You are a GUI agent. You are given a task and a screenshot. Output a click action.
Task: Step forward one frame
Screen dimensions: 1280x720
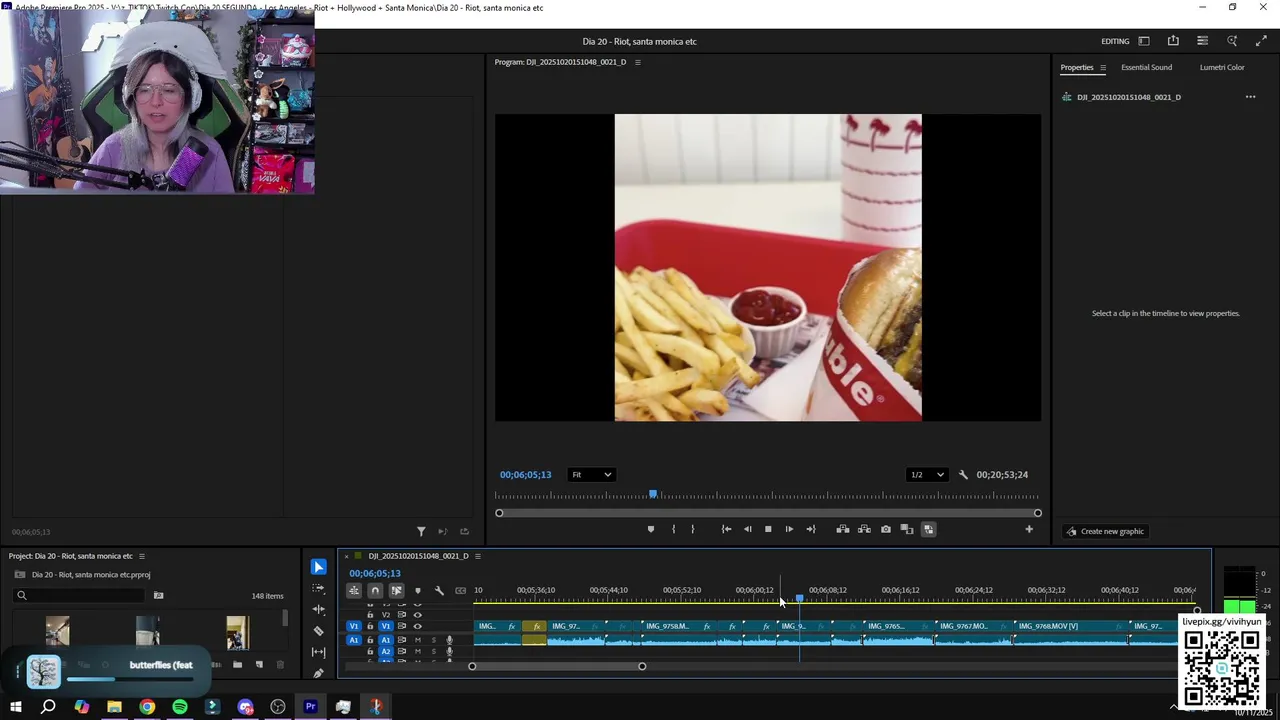[x=789, y=529]
